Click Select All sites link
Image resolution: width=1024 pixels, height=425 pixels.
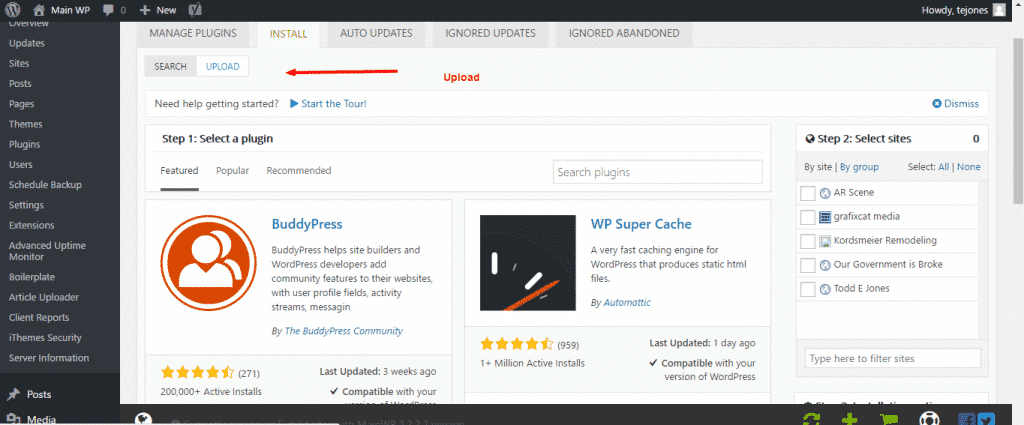point(943,167)
